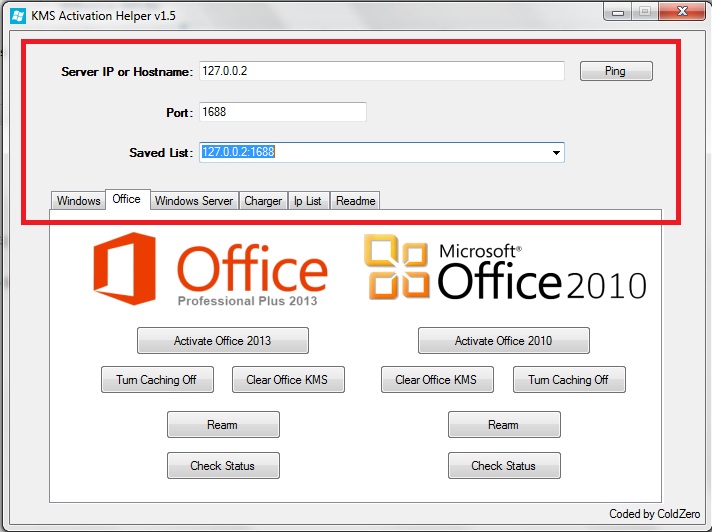Rearm Office 2013
The height and width of the screenshot is (532, 712).
(x=223, y=424)
